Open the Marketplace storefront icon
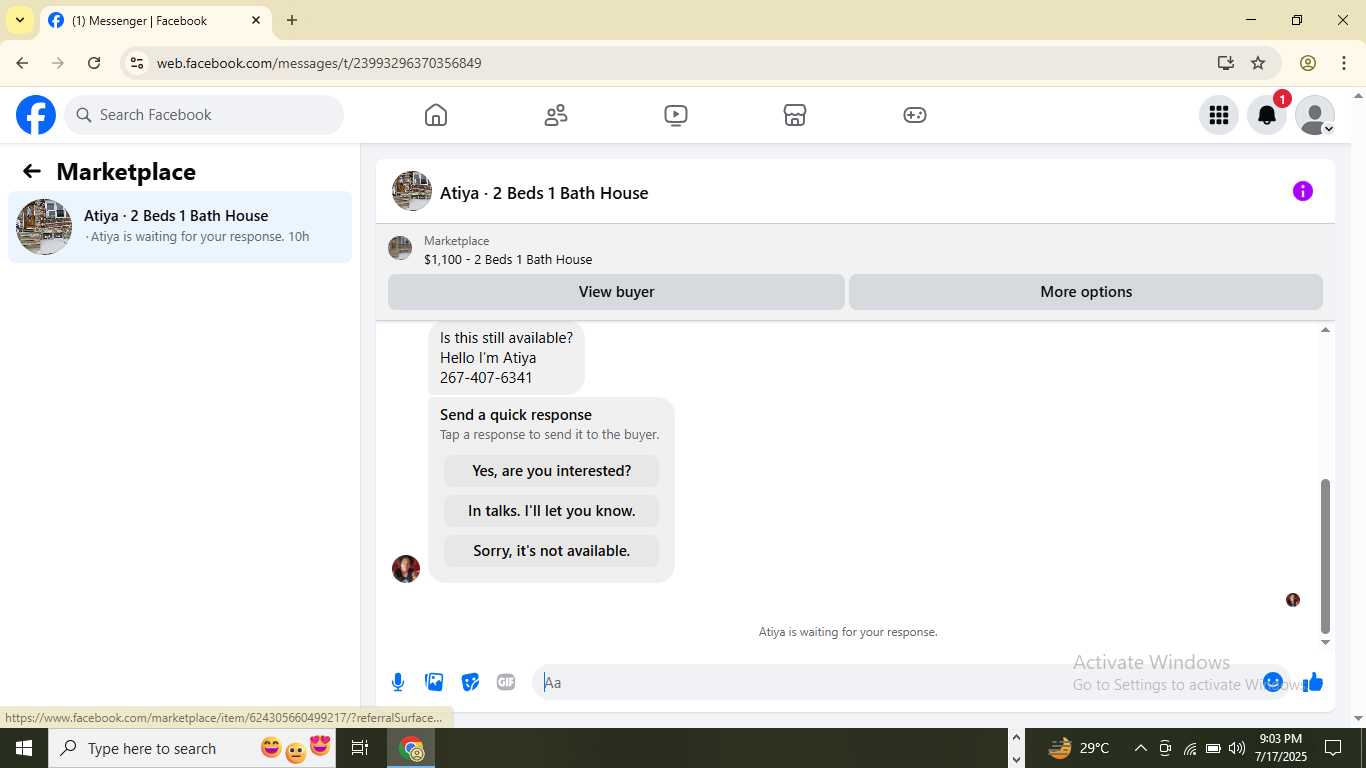Image resolution: width=1366 pixels, height=768 pixels. 795,115
